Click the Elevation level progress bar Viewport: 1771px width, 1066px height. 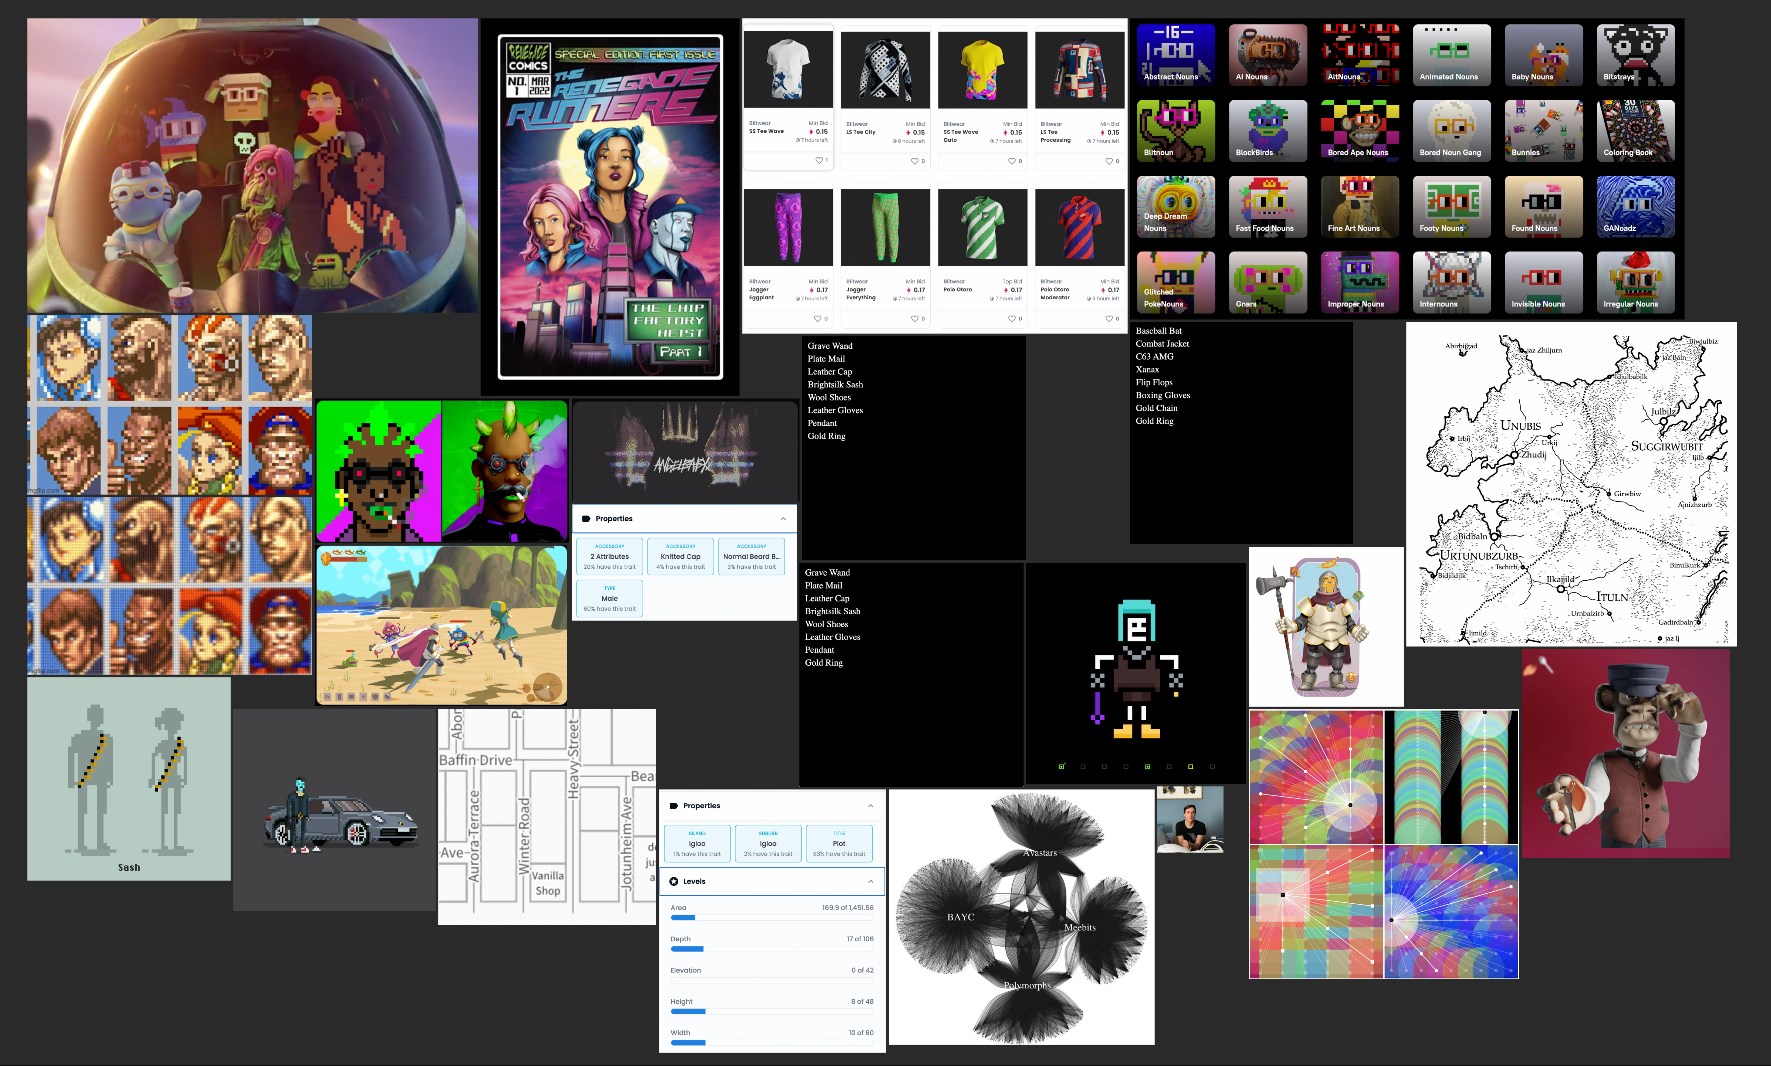[771, 980]
